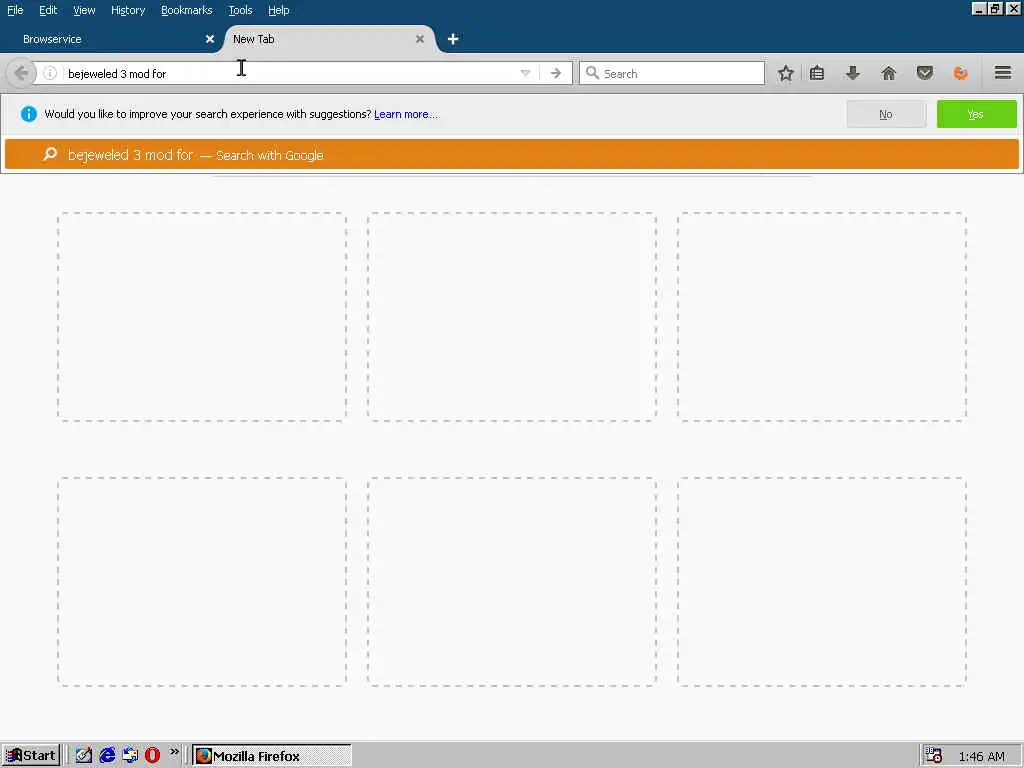The width and height of the screenshot is (1024, 768).
Task: Open the address bar history dropdown arrow
Action: click(x=525, y=73)
